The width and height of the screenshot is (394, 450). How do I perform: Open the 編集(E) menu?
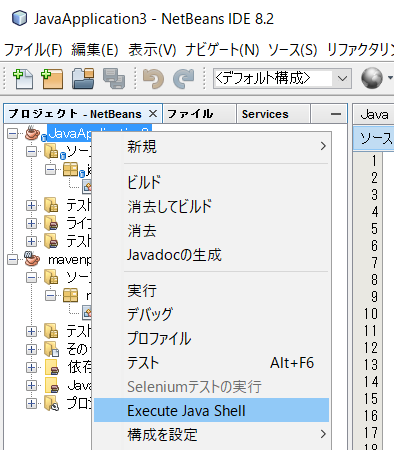pos(95,50)
